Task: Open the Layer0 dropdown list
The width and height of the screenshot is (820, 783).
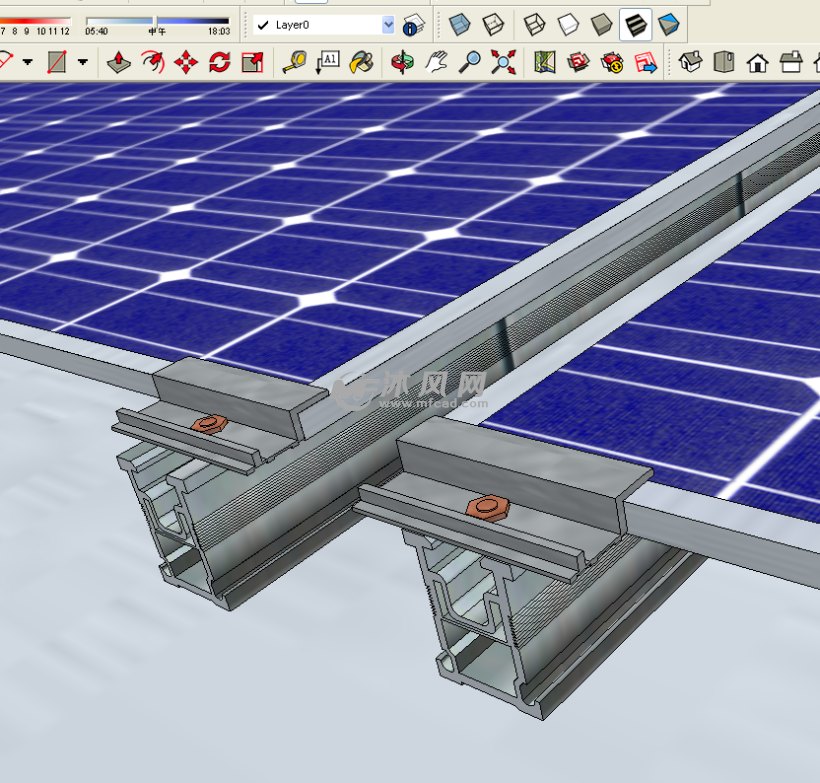Action: pyautogui.click(x=387, y=25)
